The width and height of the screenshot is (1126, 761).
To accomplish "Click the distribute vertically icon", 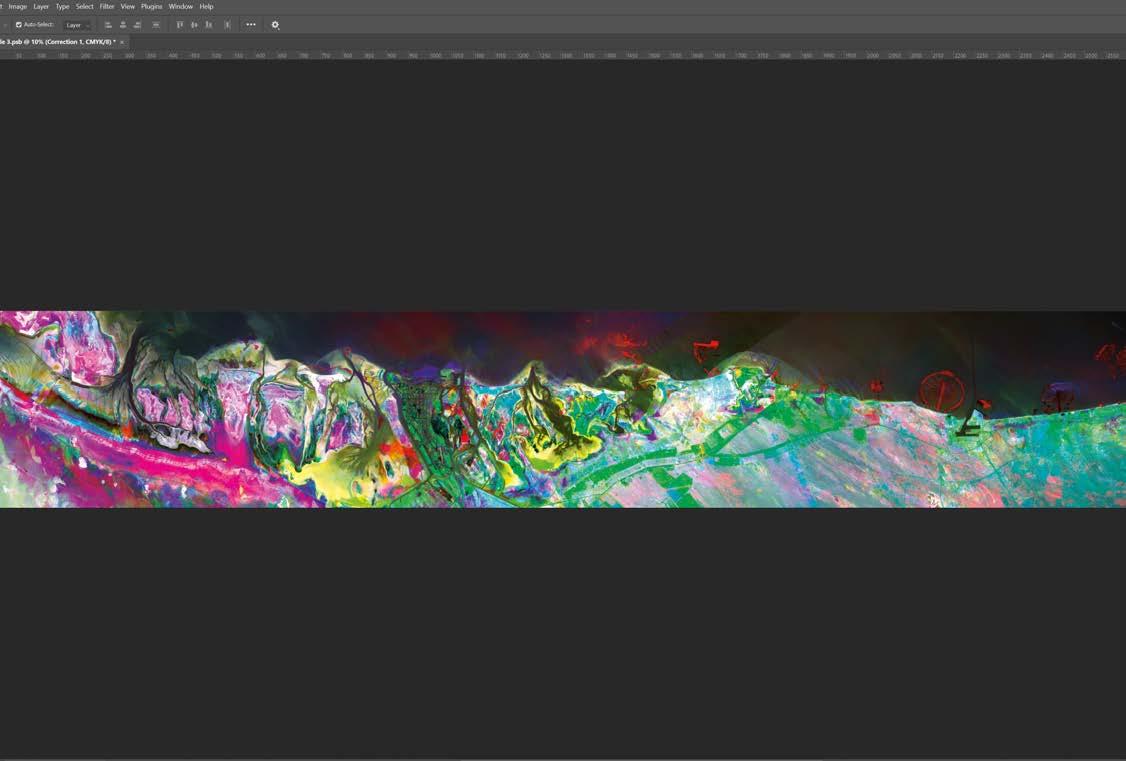I will pyautogui.click(x=156, y=25).
